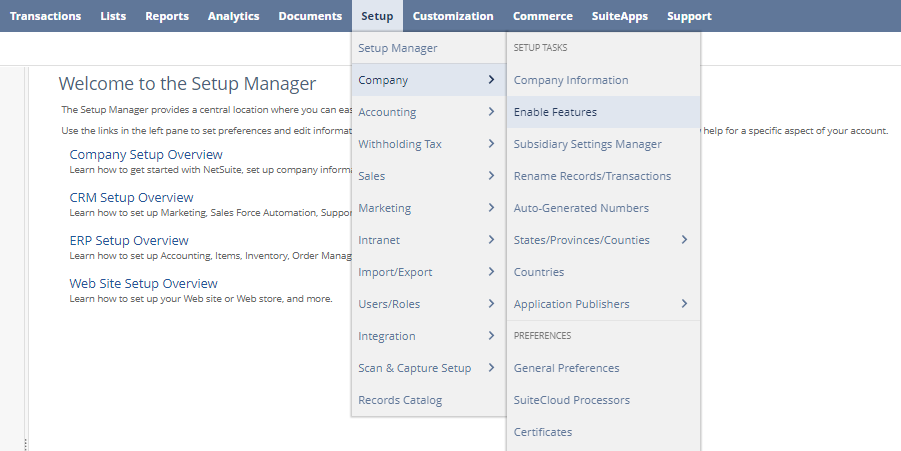Image resolution: width=901 pixels, height=451 pixels.
Task: Open the Customization menu
Action: pos(453,16)
